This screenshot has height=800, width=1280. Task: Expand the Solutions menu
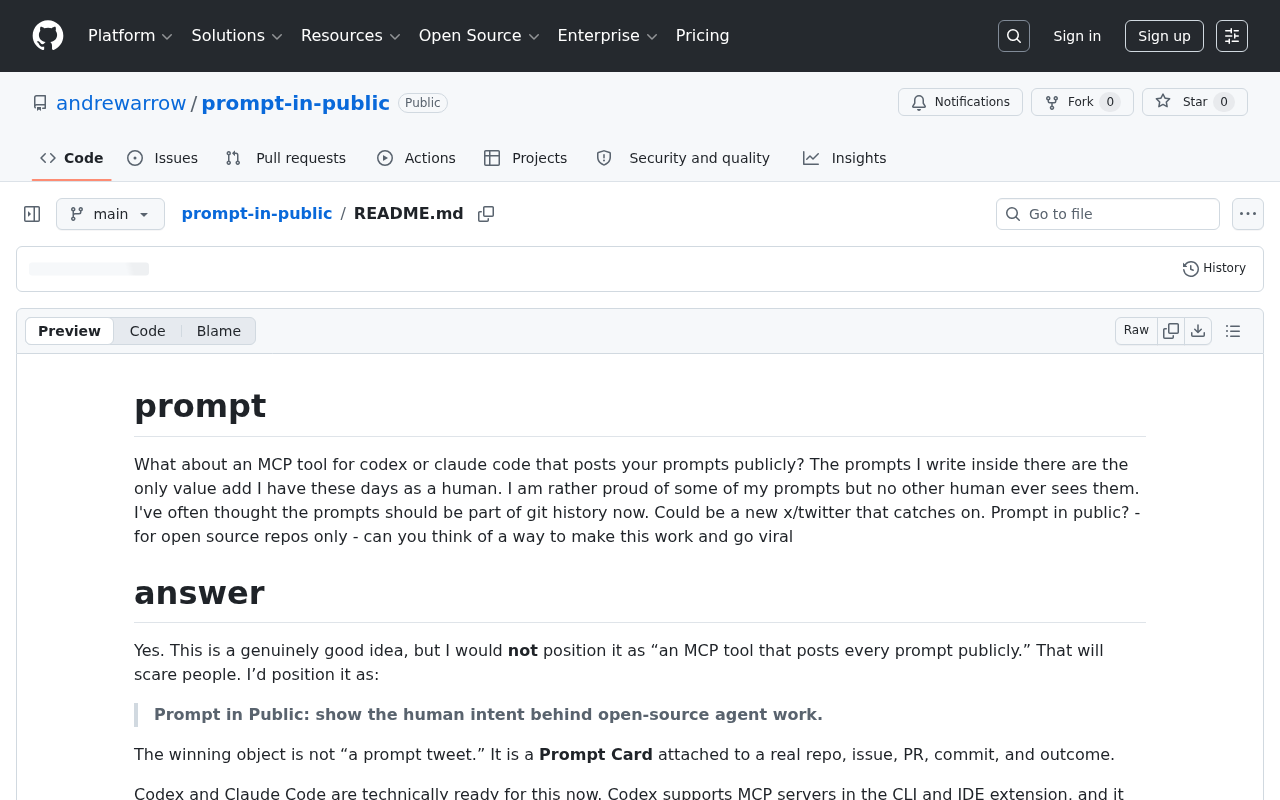pos(237,36)
